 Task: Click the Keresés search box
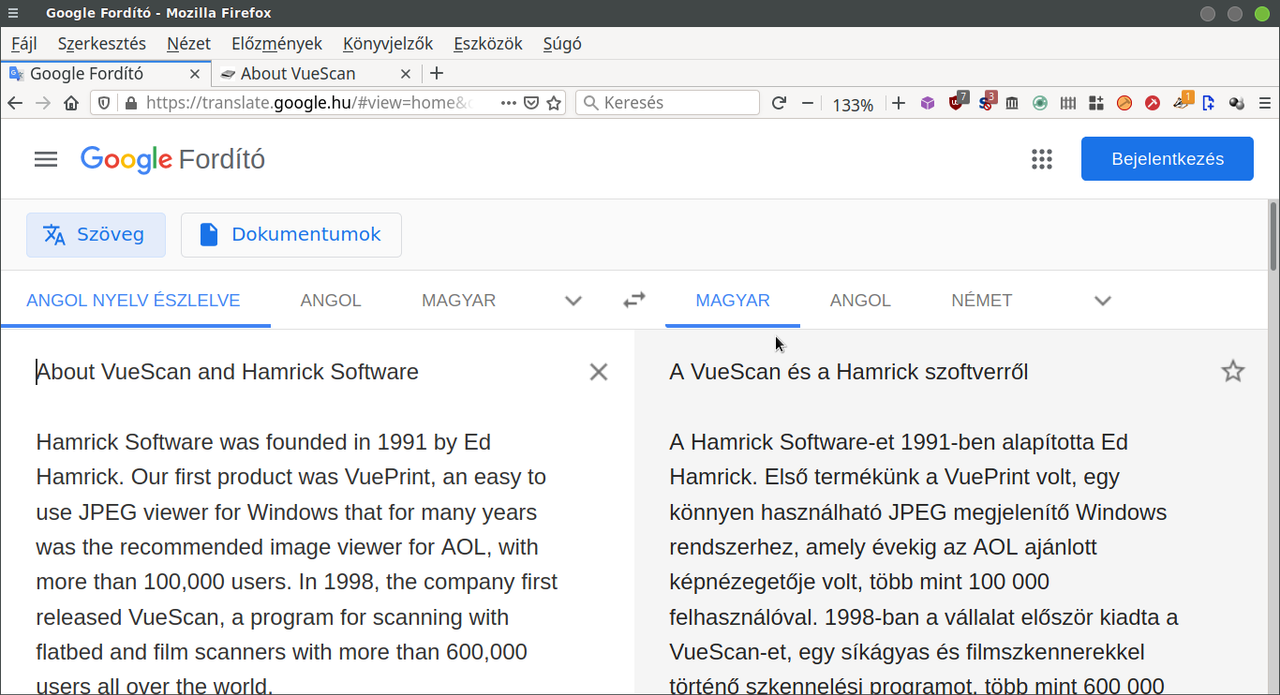[x=667, y=103]
